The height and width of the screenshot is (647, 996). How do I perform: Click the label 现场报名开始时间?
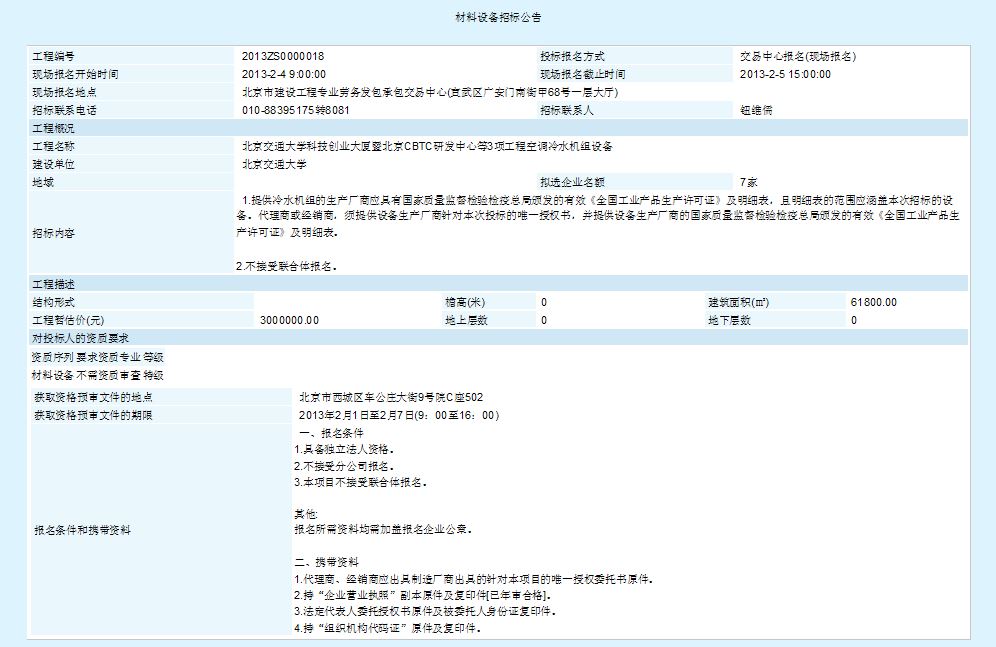[x=75, y=74]
